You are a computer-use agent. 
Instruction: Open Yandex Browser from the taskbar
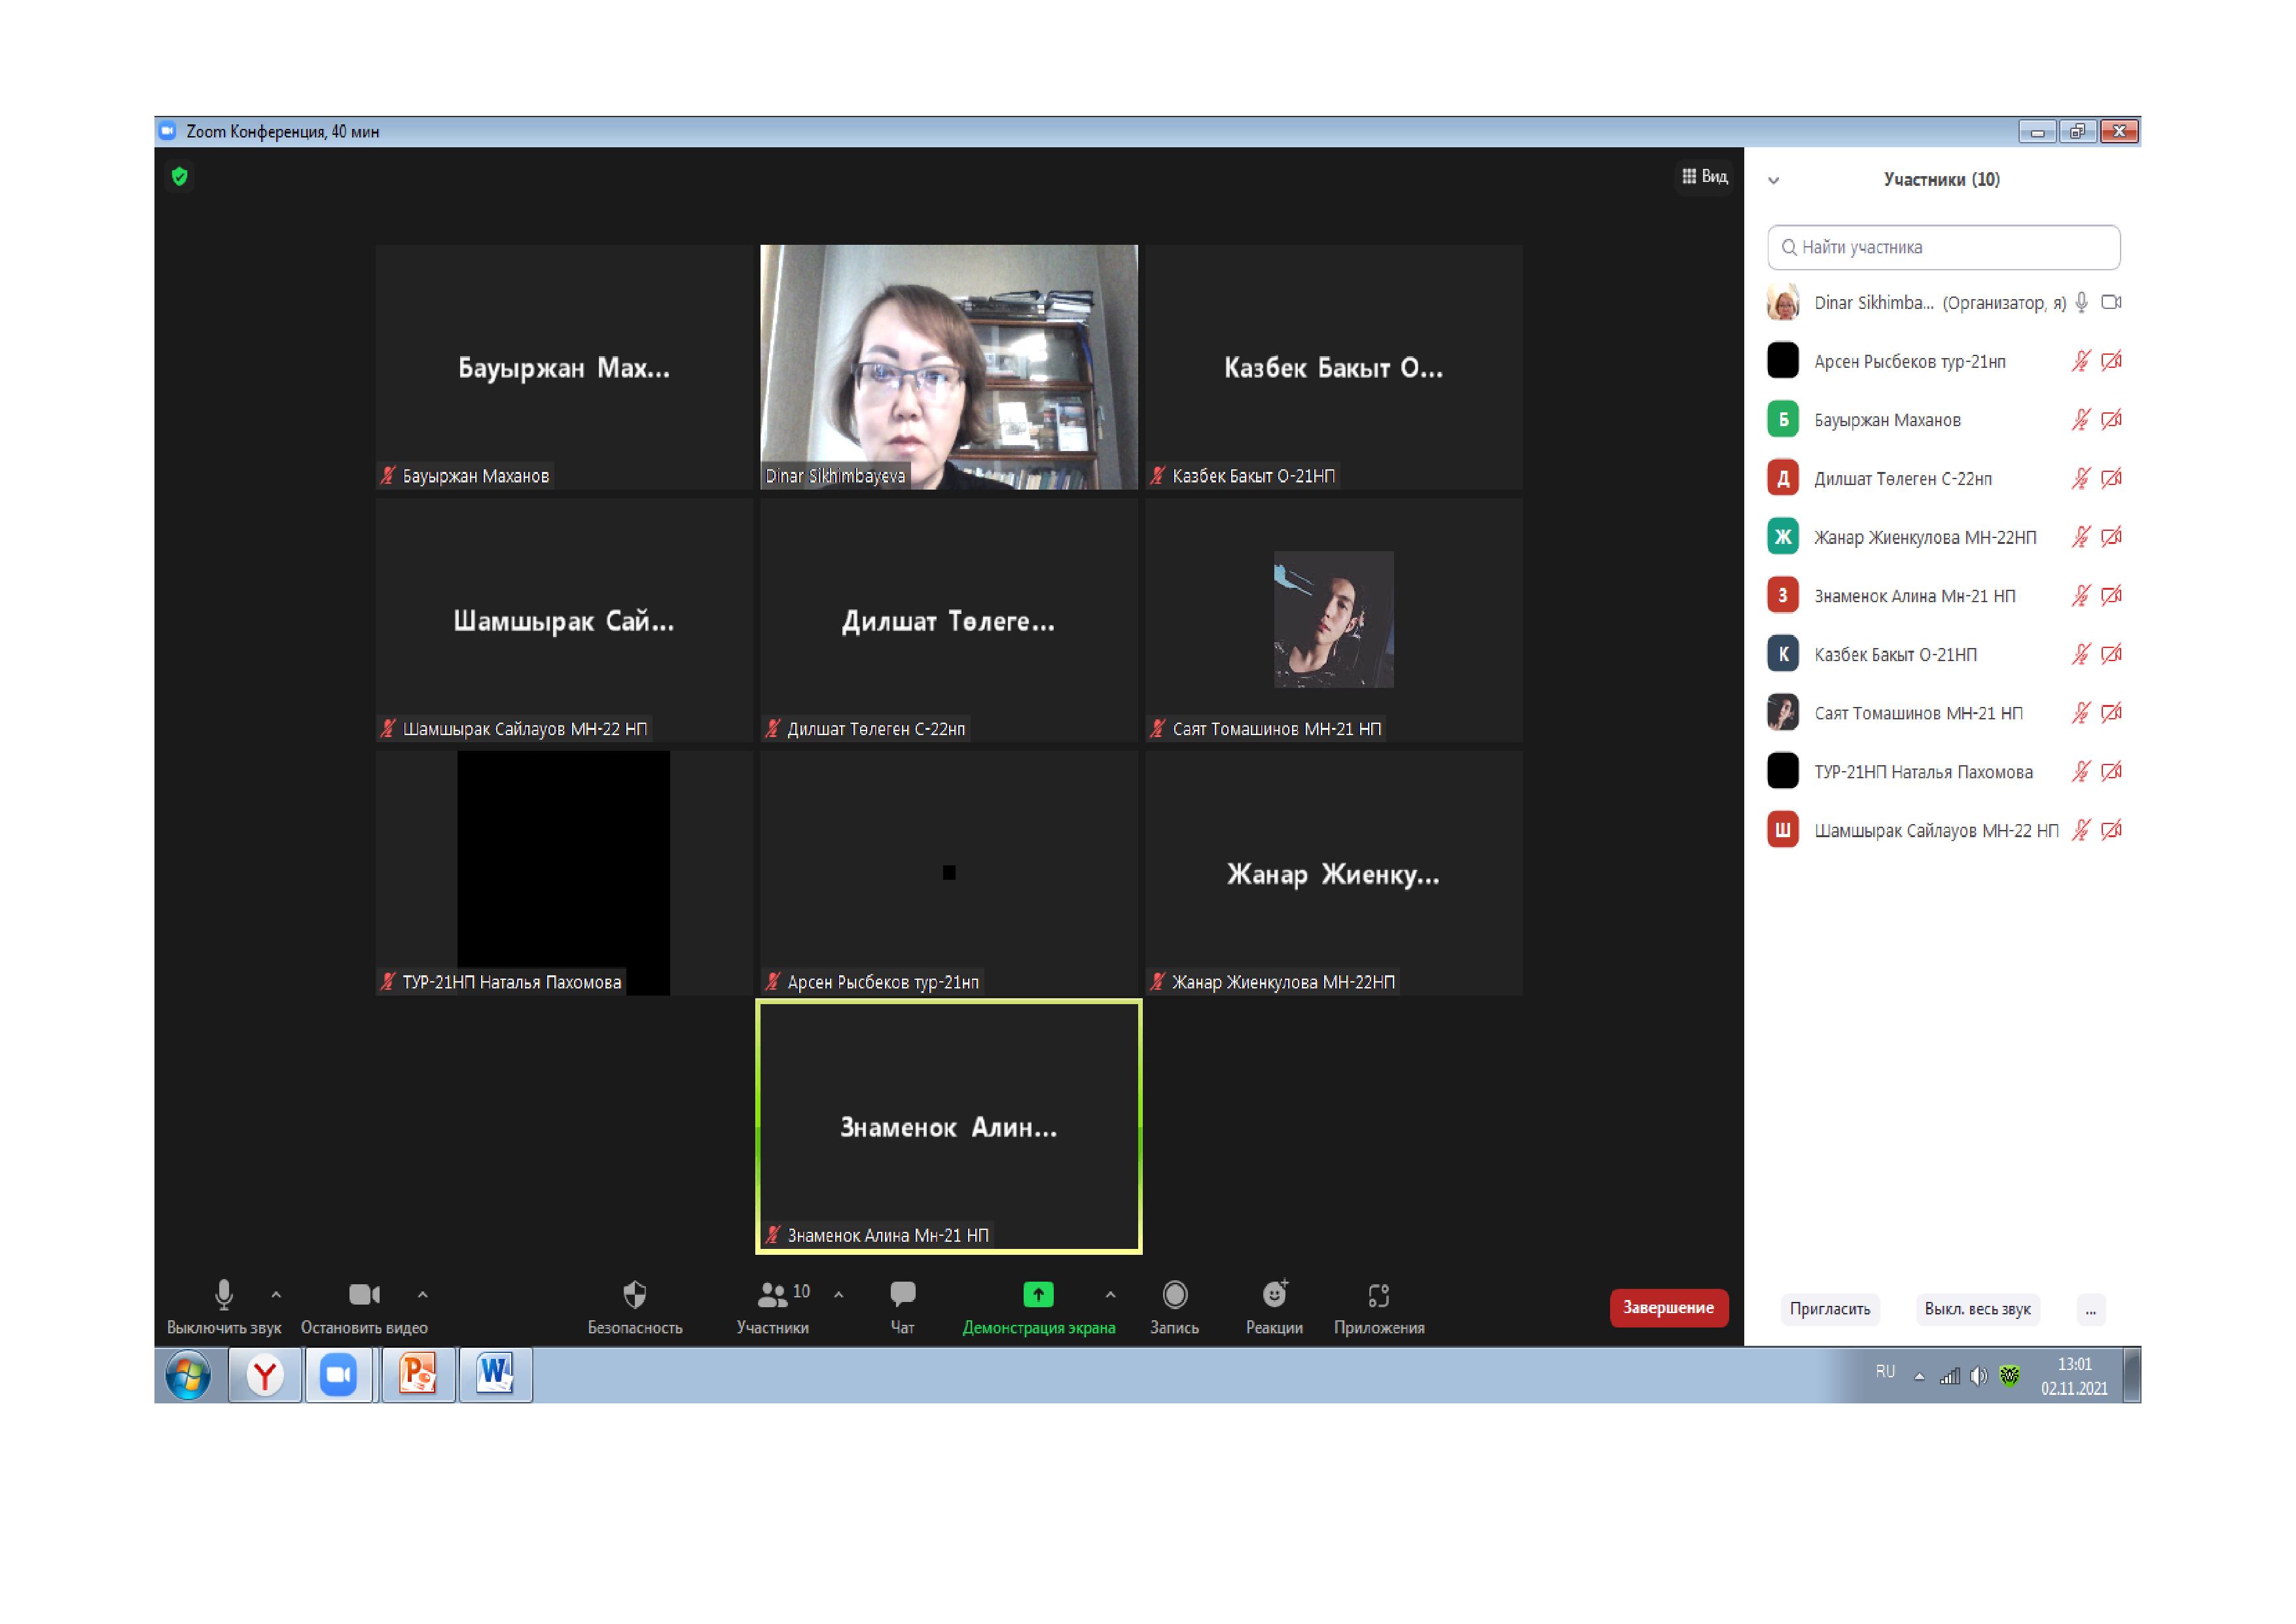click(265, 1376)
